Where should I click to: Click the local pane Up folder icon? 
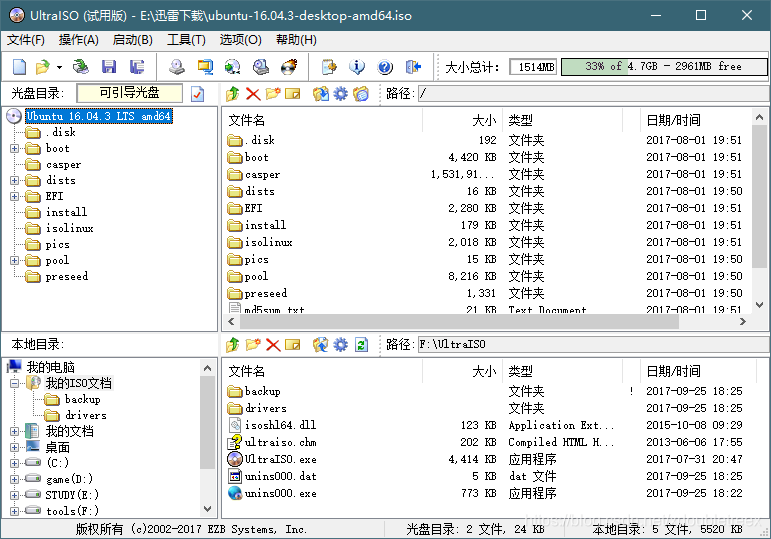point(233,345)
